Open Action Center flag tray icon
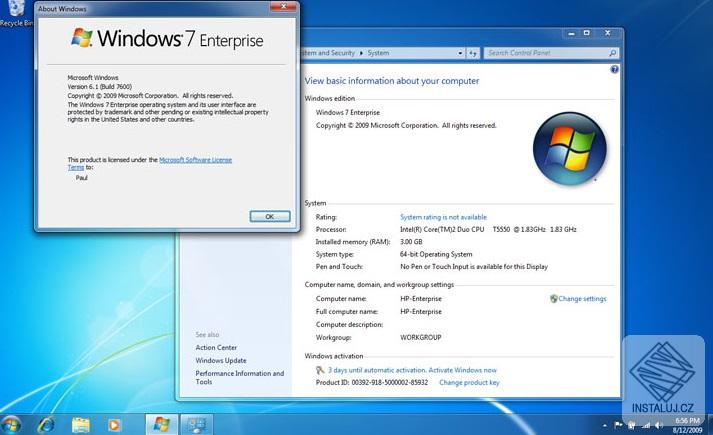The image size is (713, 435). pyautogui.click(x=618, y=425)
